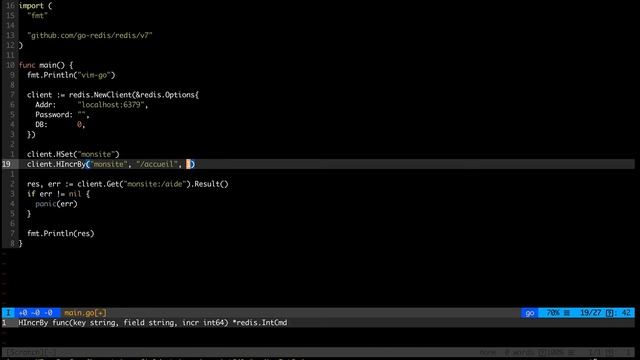Image resolution: width=640 pixels, height=360 pixels.
Task: Click the .Result() method call
Action: pos(210,184)
